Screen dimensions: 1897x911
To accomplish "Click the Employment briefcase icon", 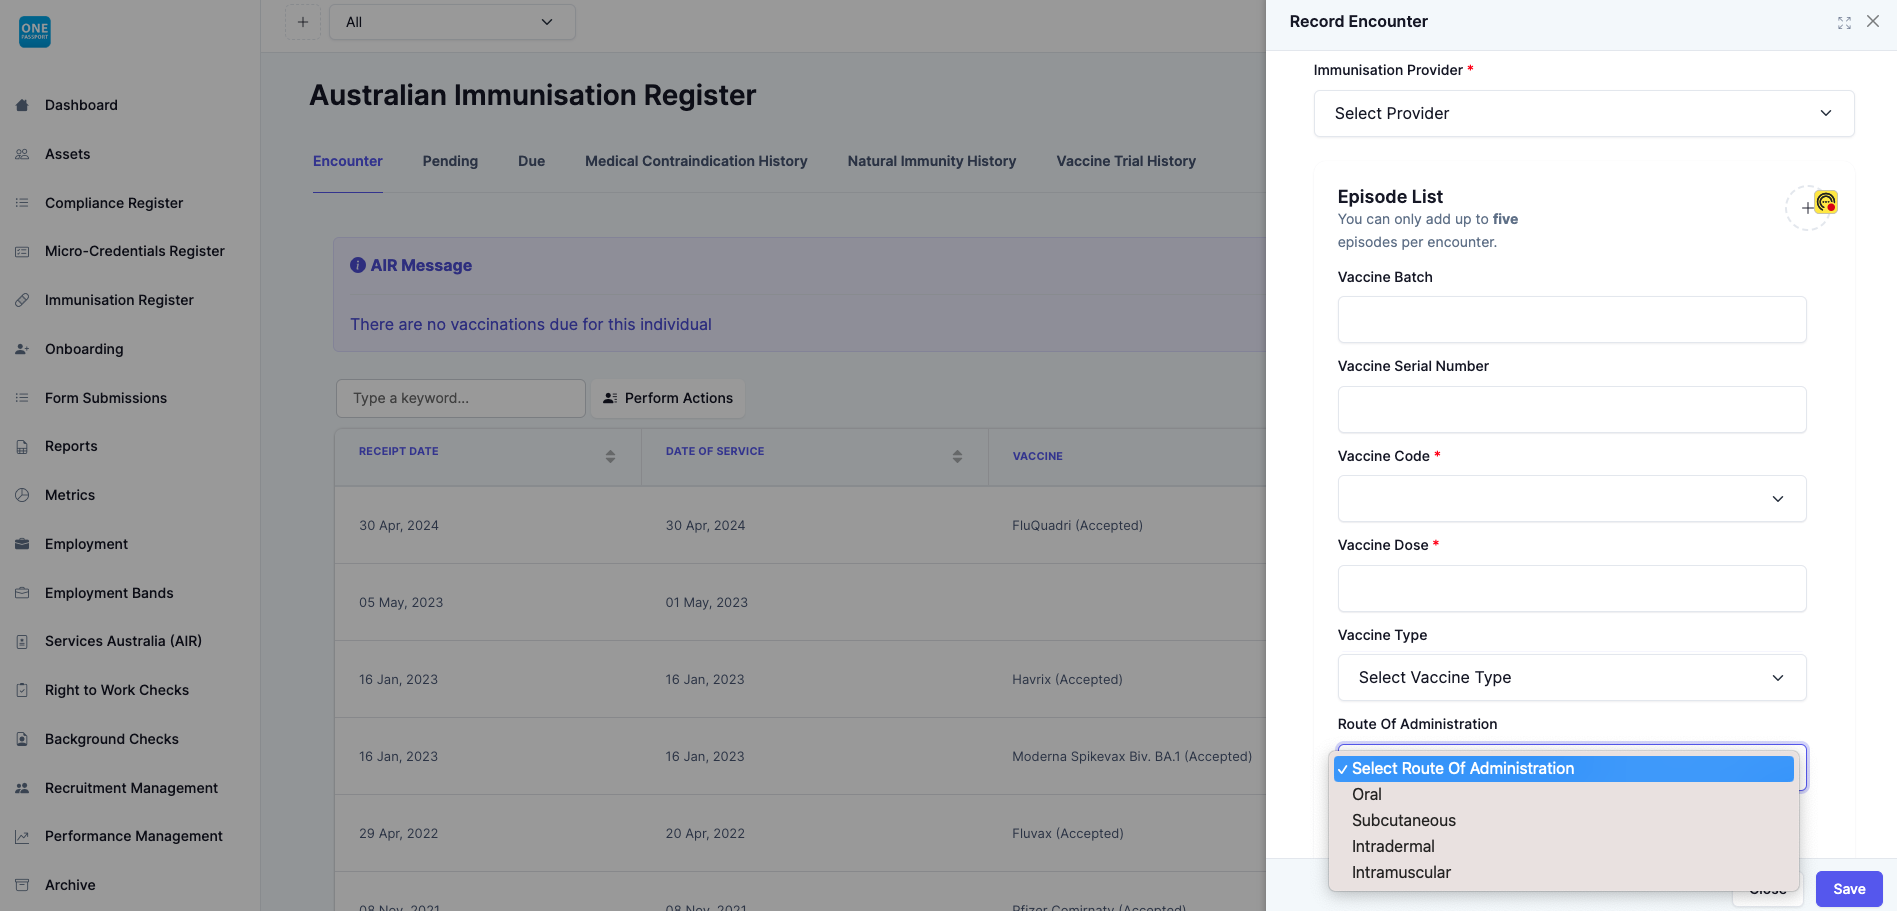I will [22, 544].
